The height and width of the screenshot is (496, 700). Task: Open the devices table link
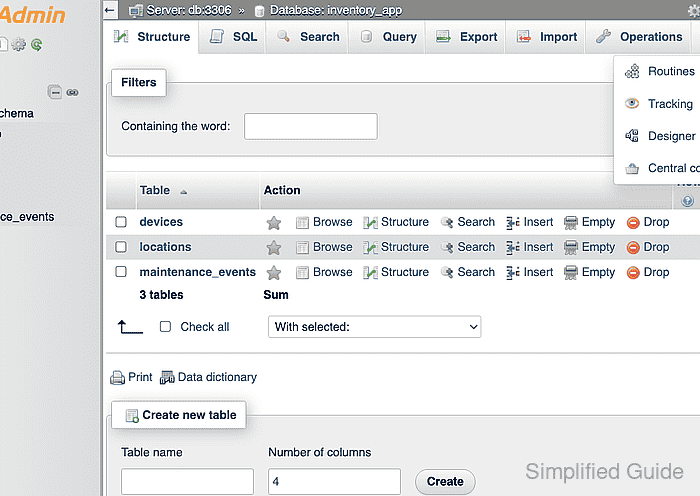161,222
